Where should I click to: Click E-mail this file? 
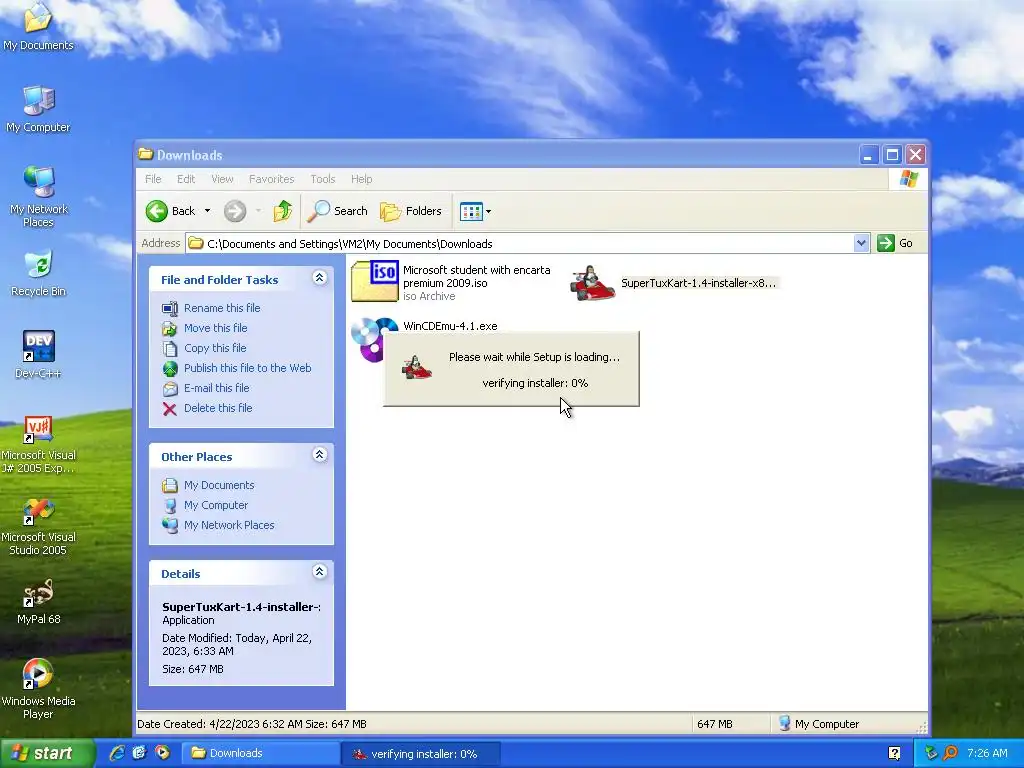[x=206, y=388]
